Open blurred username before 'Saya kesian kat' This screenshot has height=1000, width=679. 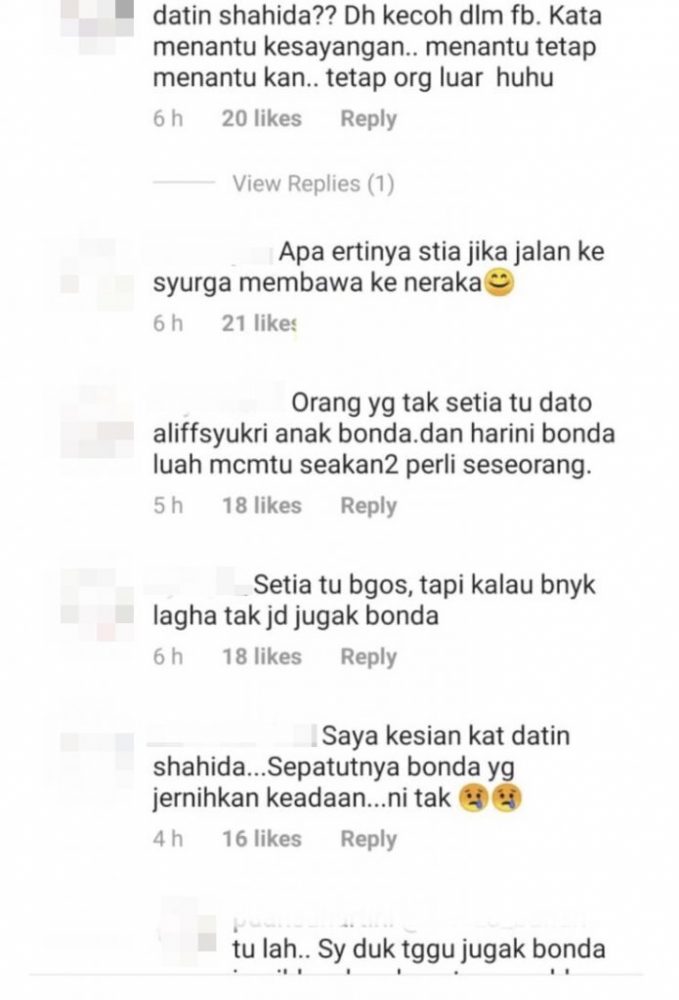[233, 736]
